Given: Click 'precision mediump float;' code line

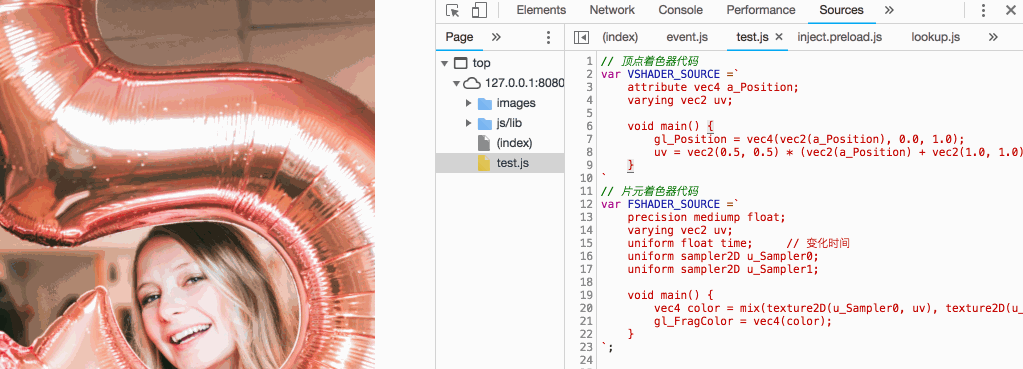Looking at the screenshot, I should tap(707, 217).
